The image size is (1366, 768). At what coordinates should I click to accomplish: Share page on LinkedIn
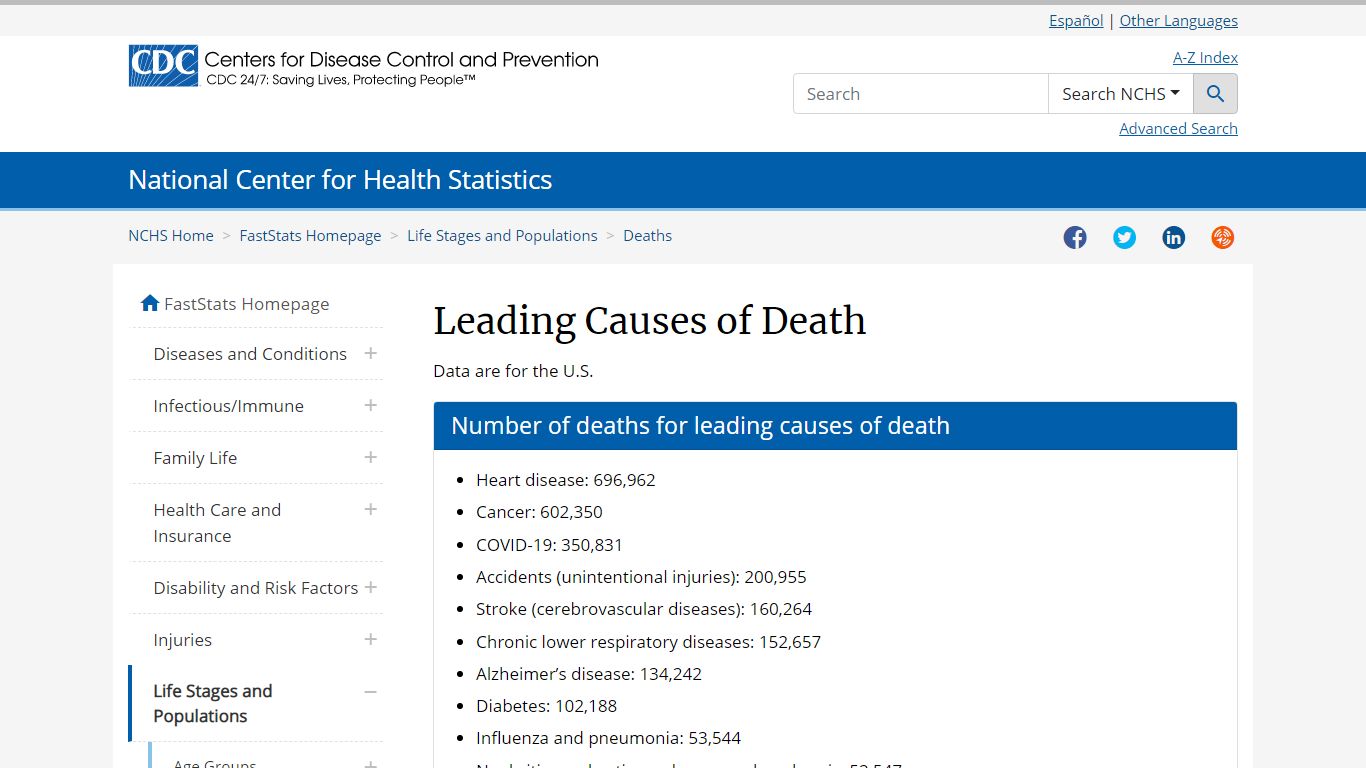click(1173, 237)
